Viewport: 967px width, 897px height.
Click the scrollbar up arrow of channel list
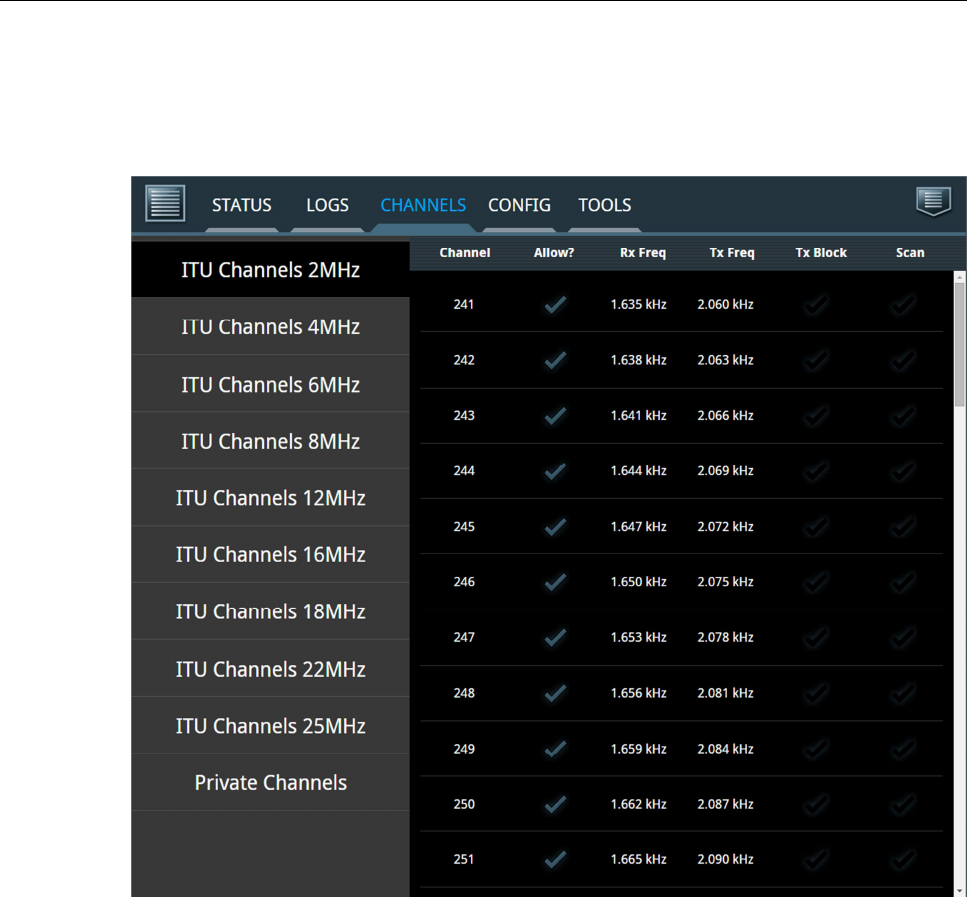(x=960, y=278)
